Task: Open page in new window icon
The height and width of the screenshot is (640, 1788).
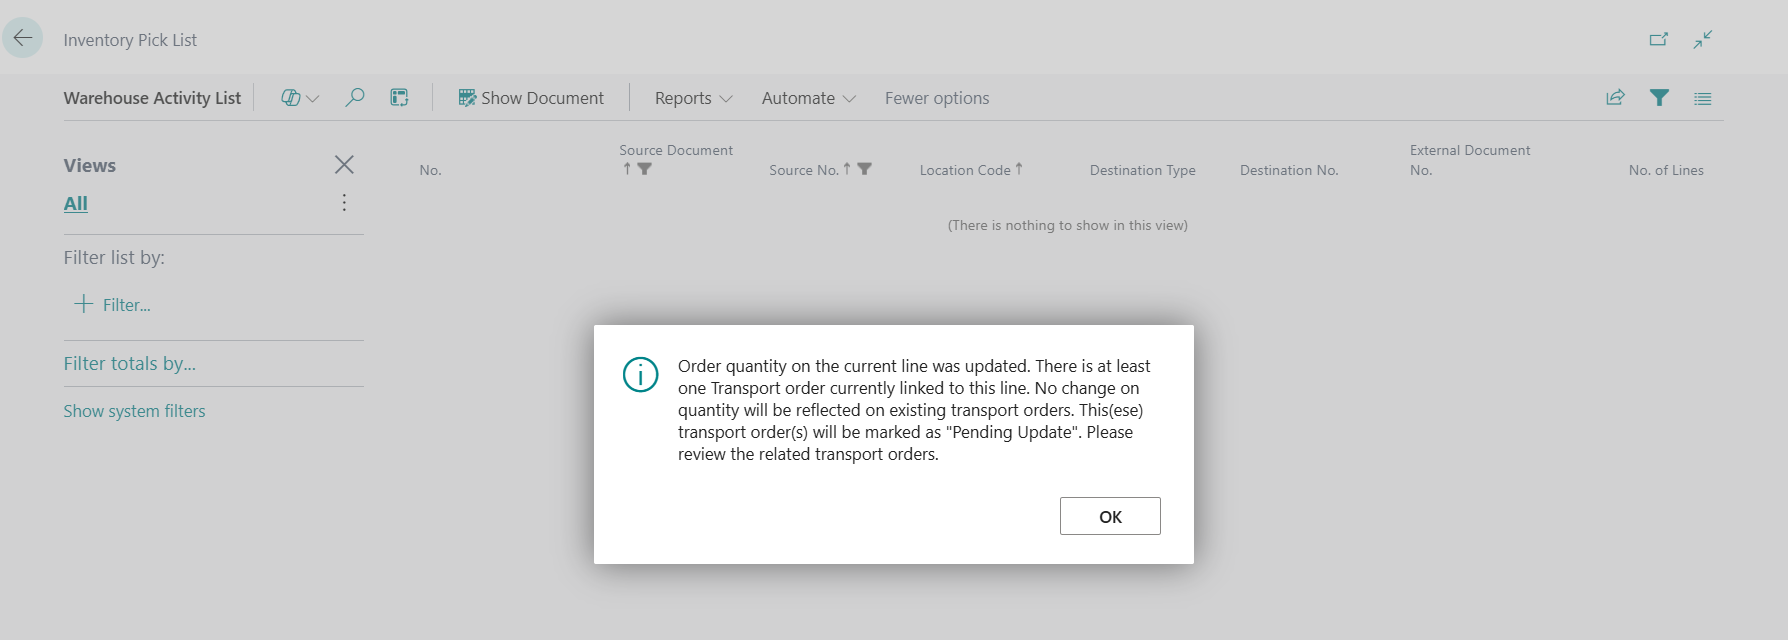Action: pyautogui.click(x=1658, y=40)
